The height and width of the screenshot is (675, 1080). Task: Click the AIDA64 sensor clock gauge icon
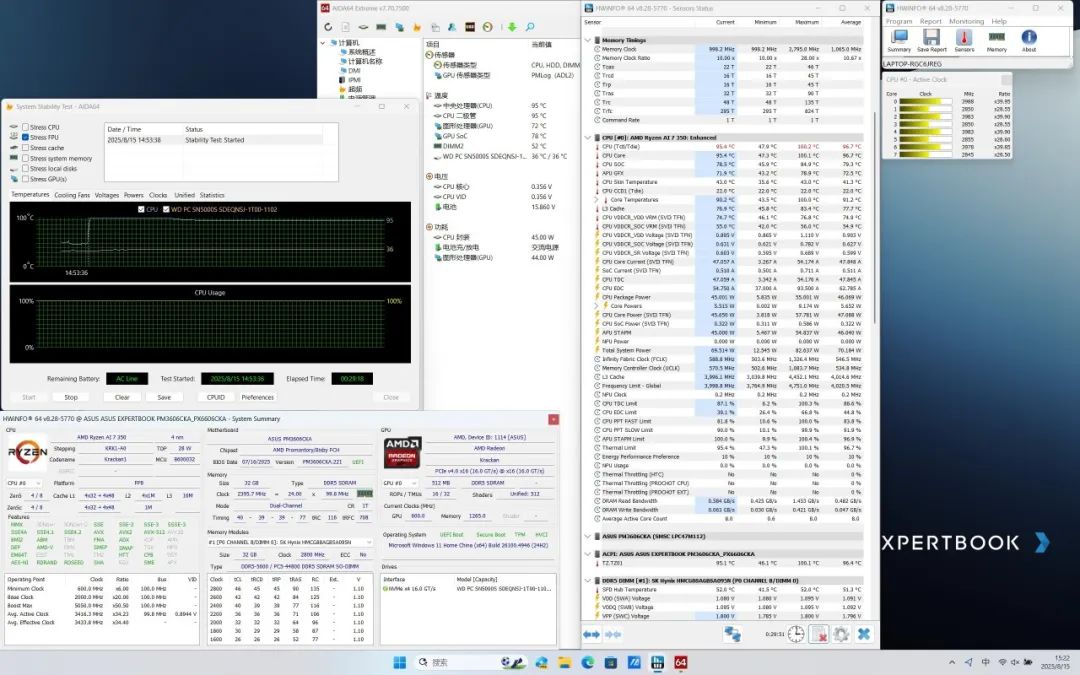[488, 27]
